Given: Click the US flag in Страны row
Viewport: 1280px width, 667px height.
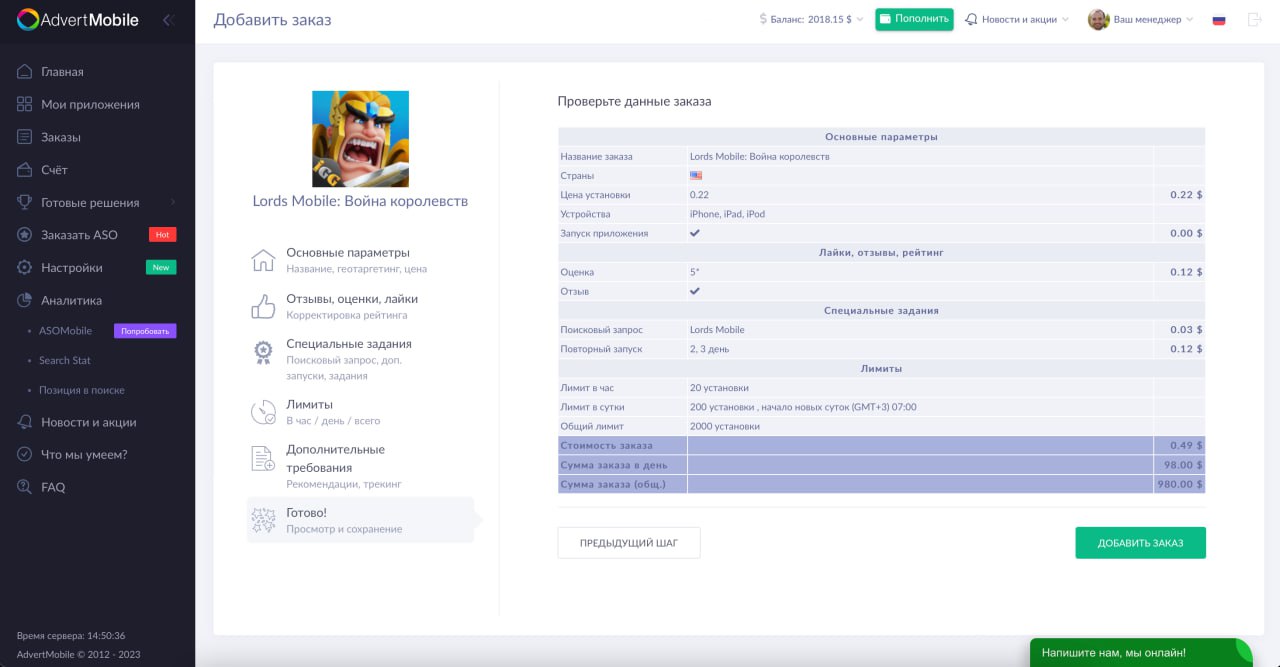Looking at the screenshot, I should [696, 176].
